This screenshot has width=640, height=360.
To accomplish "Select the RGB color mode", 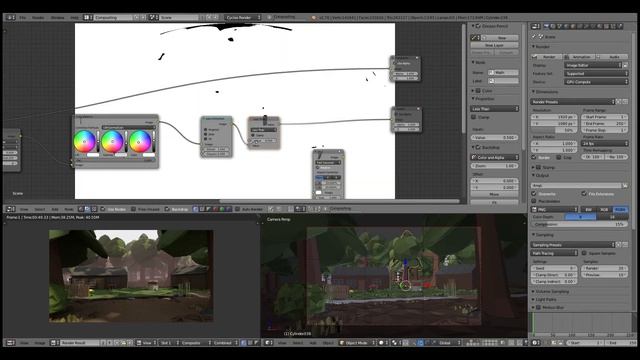I will tap(604, 209).
